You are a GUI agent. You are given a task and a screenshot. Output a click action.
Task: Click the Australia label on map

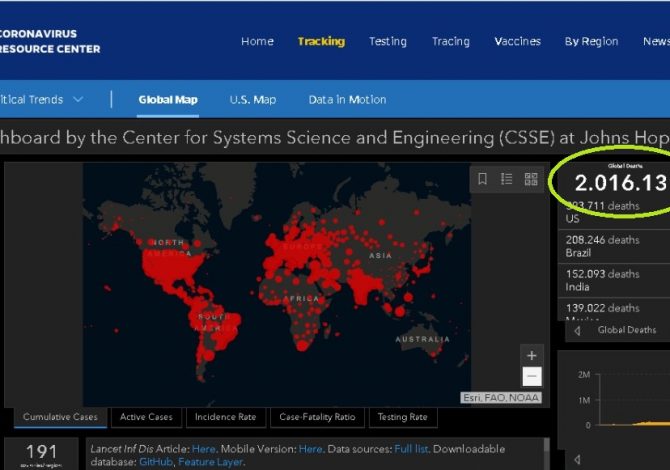coord(422,339)
